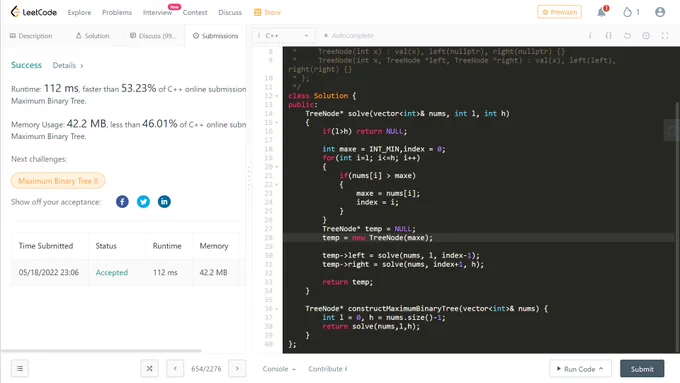
Task: Open editor settings icon
Action: click(x=646, y=36)
